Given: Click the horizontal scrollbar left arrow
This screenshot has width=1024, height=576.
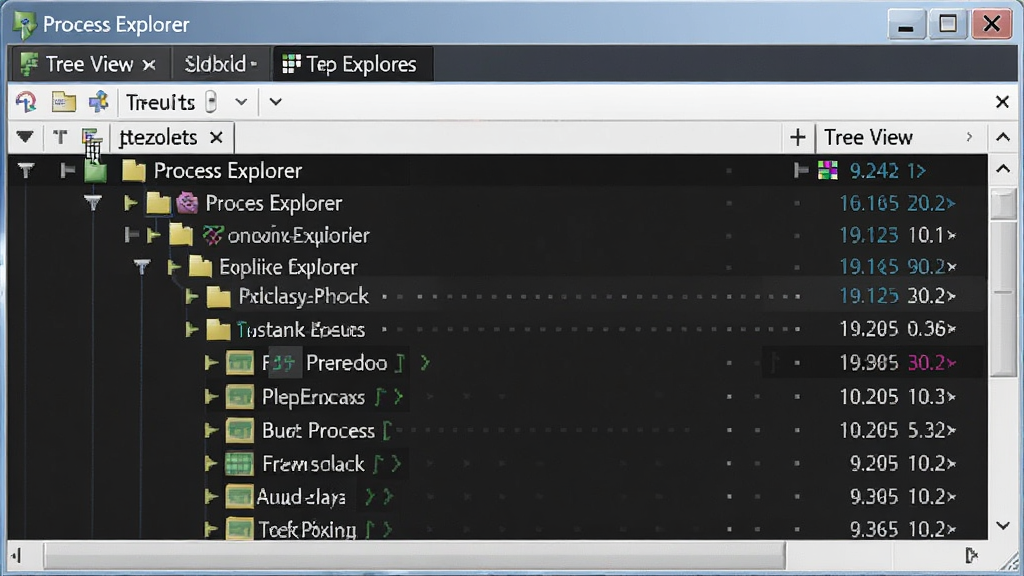Looking at the screenshot, I should (16, 556).
